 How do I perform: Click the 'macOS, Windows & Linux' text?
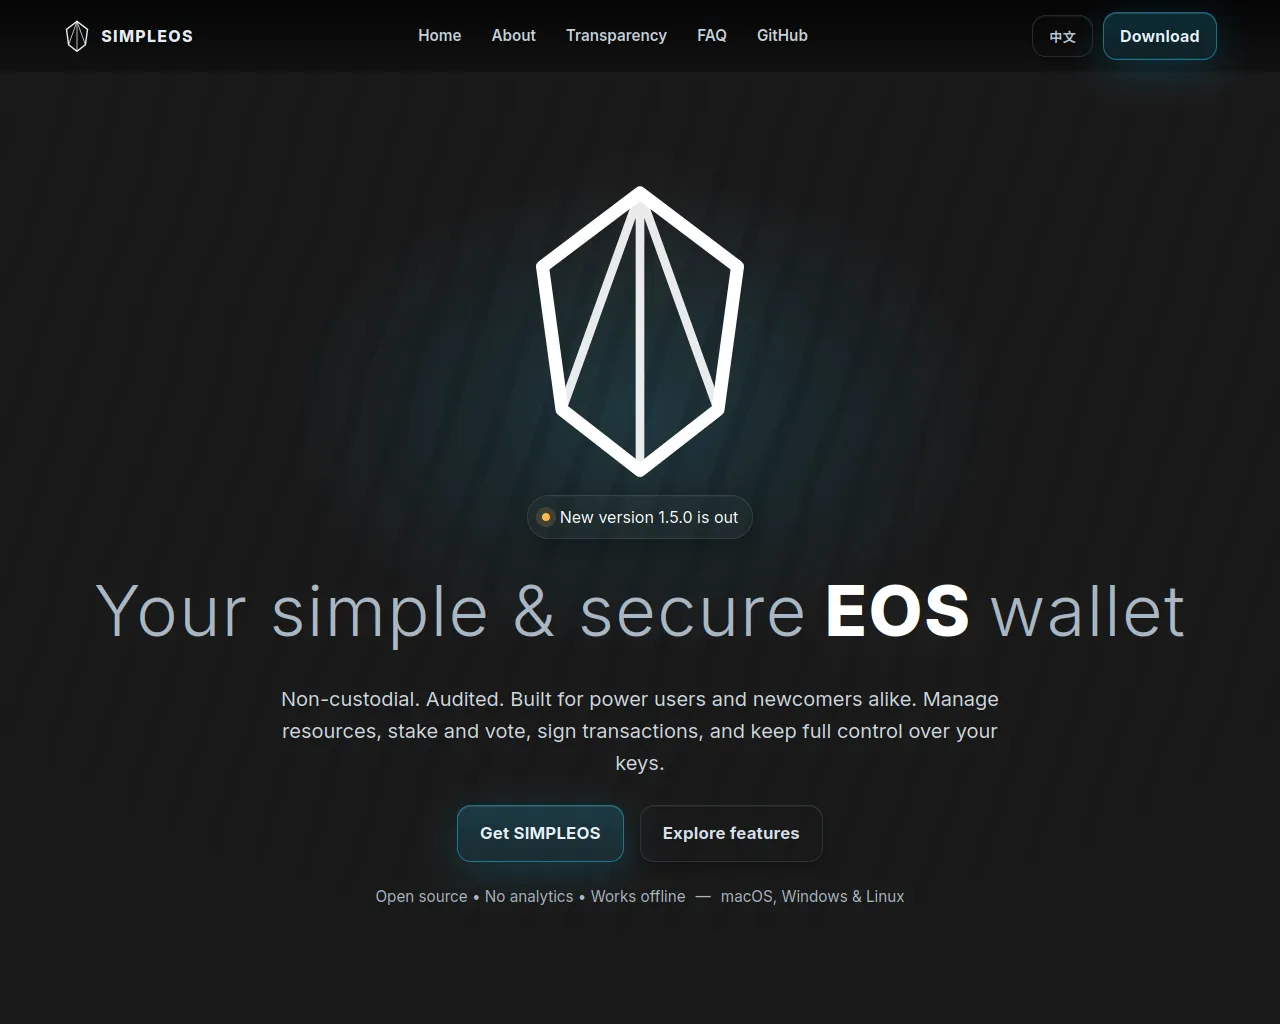tap(812, 896)
